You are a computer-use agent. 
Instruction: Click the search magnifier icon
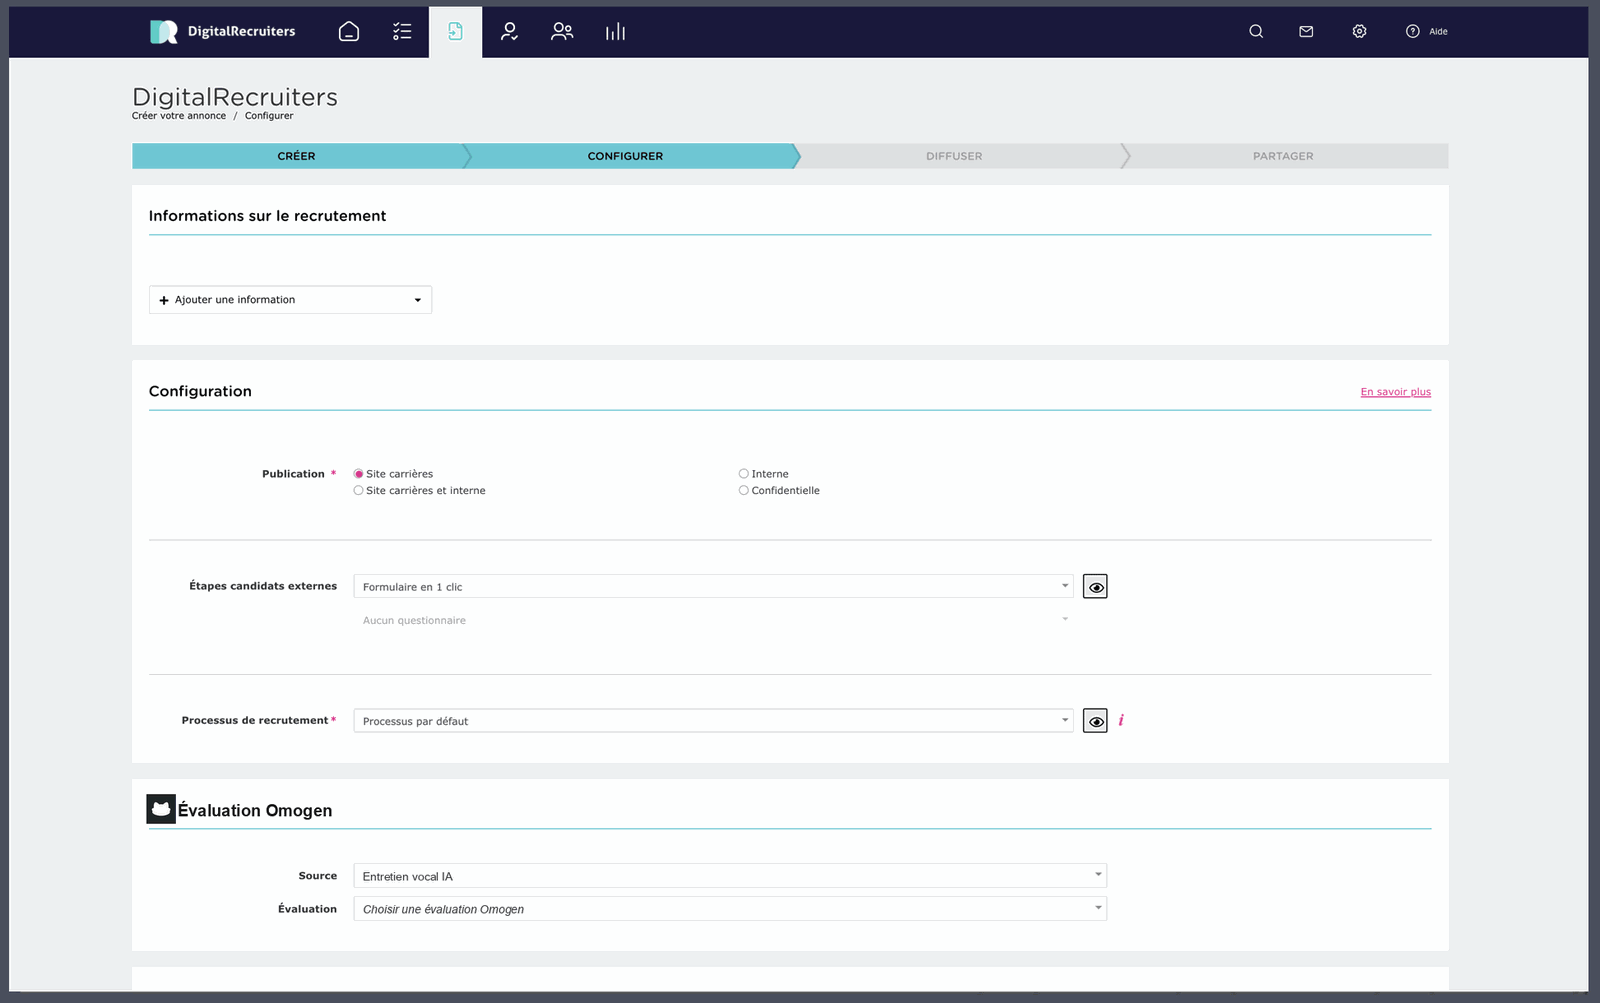[x=1256, y=32]
